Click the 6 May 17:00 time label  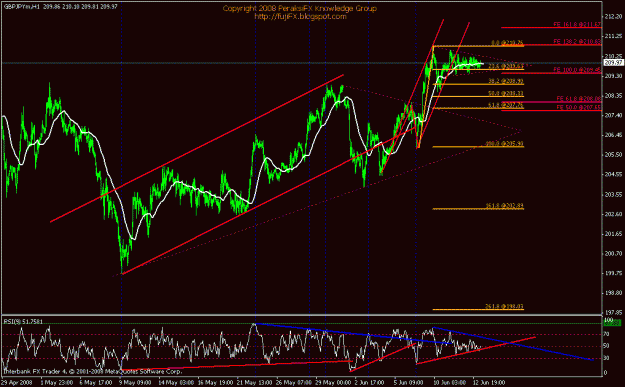point(96,383)
